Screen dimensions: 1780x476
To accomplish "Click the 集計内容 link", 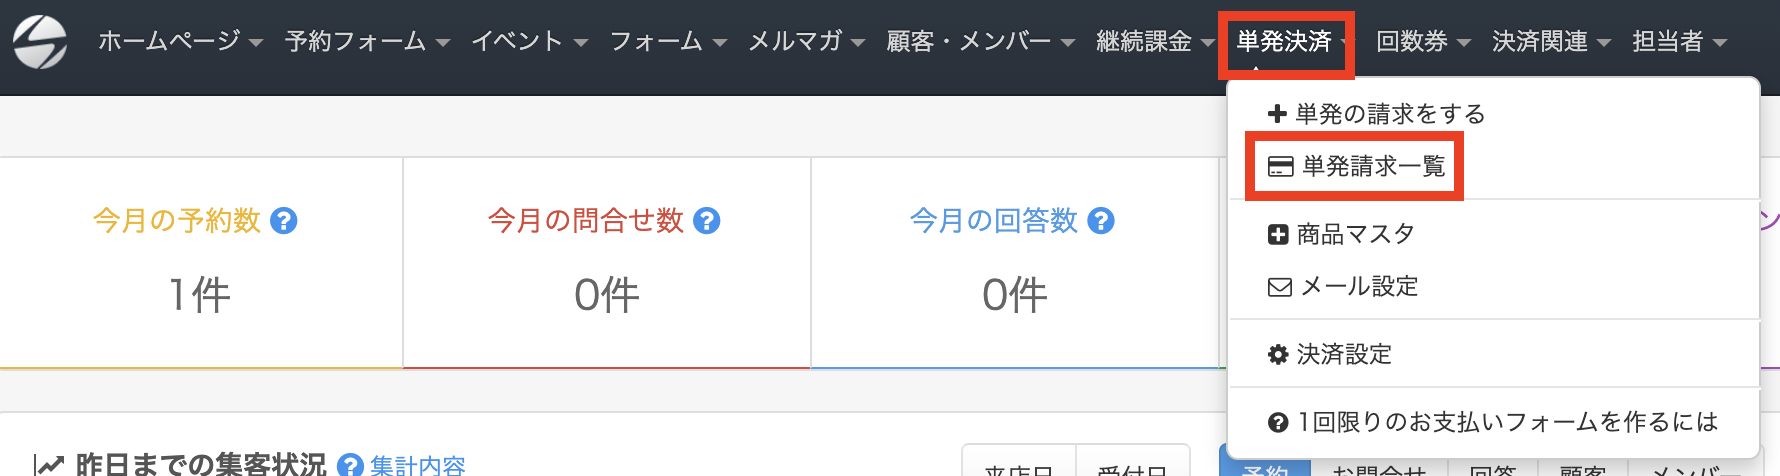I will click(x=417, y=465).
